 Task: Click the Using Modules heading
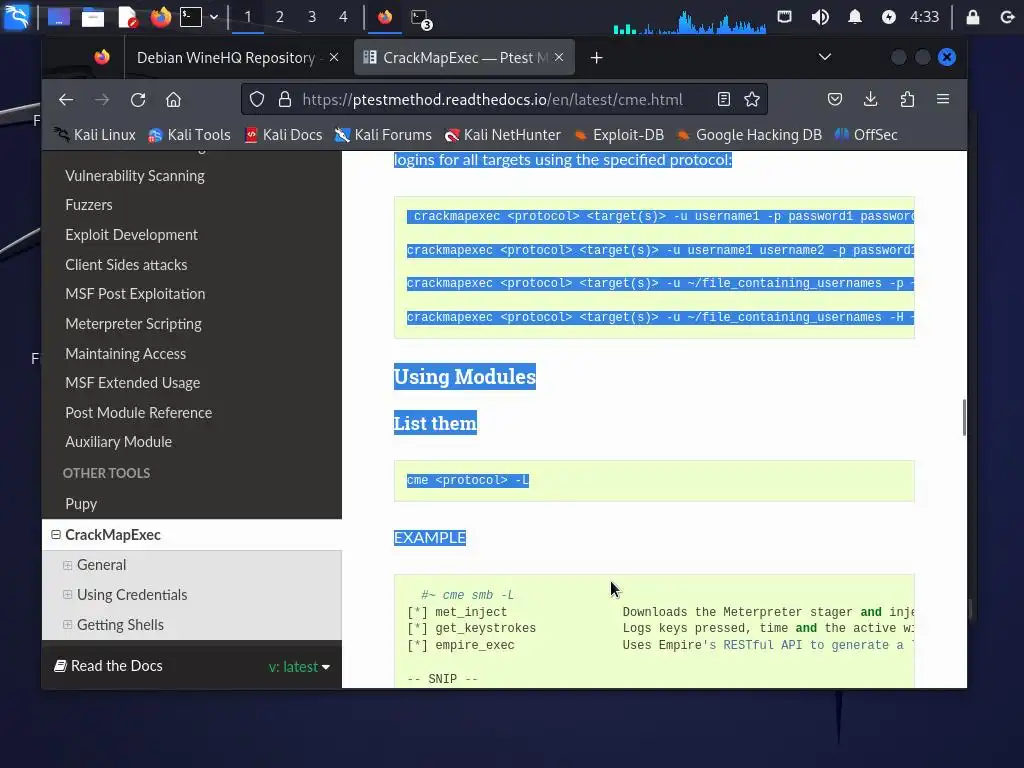pos(464,377)
